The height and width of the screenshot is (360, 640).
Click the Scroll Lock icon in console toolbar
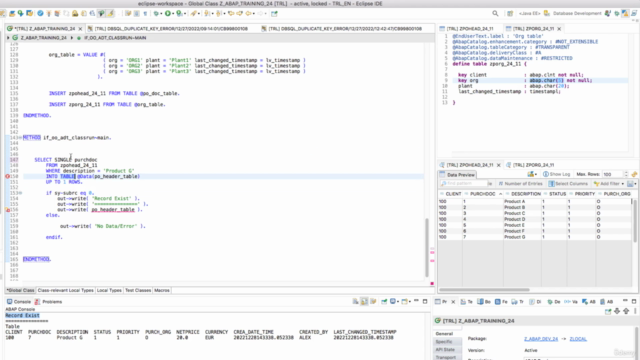tap(364, 302)
